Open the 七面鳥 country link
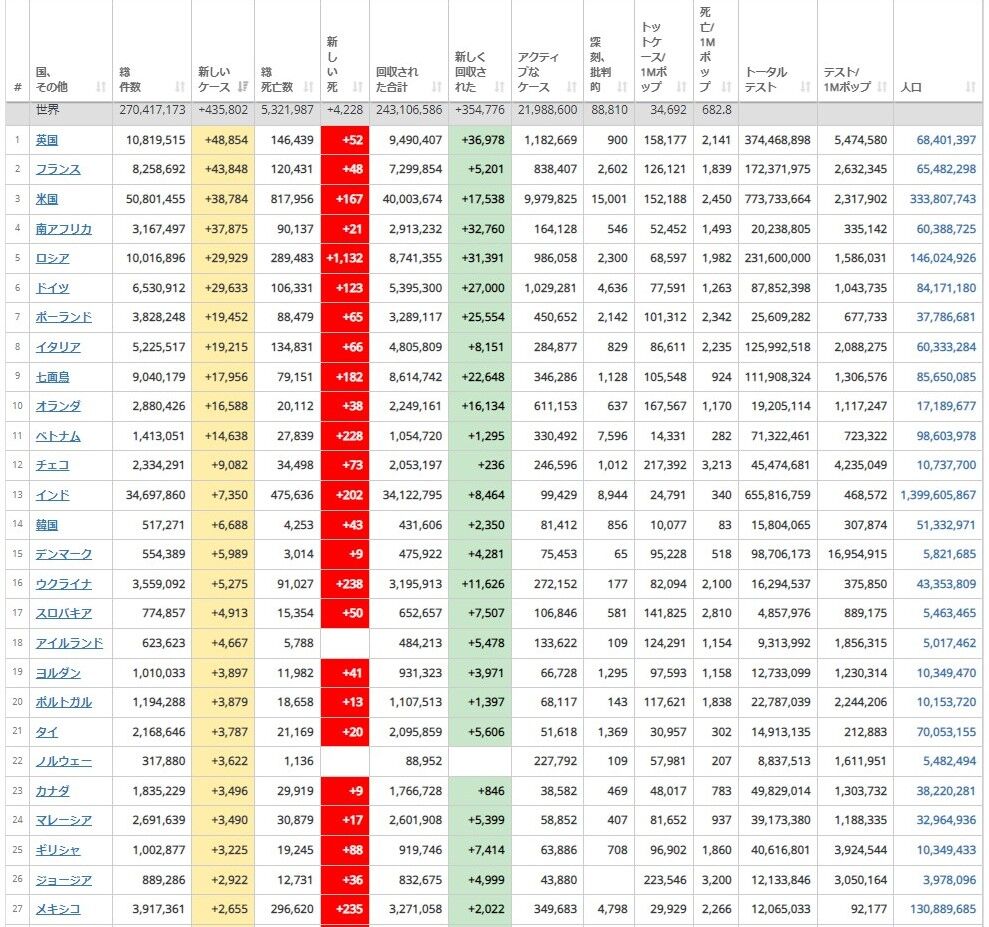Image resolution: width=989 pixels, height=927 pixels. [52, 377]
